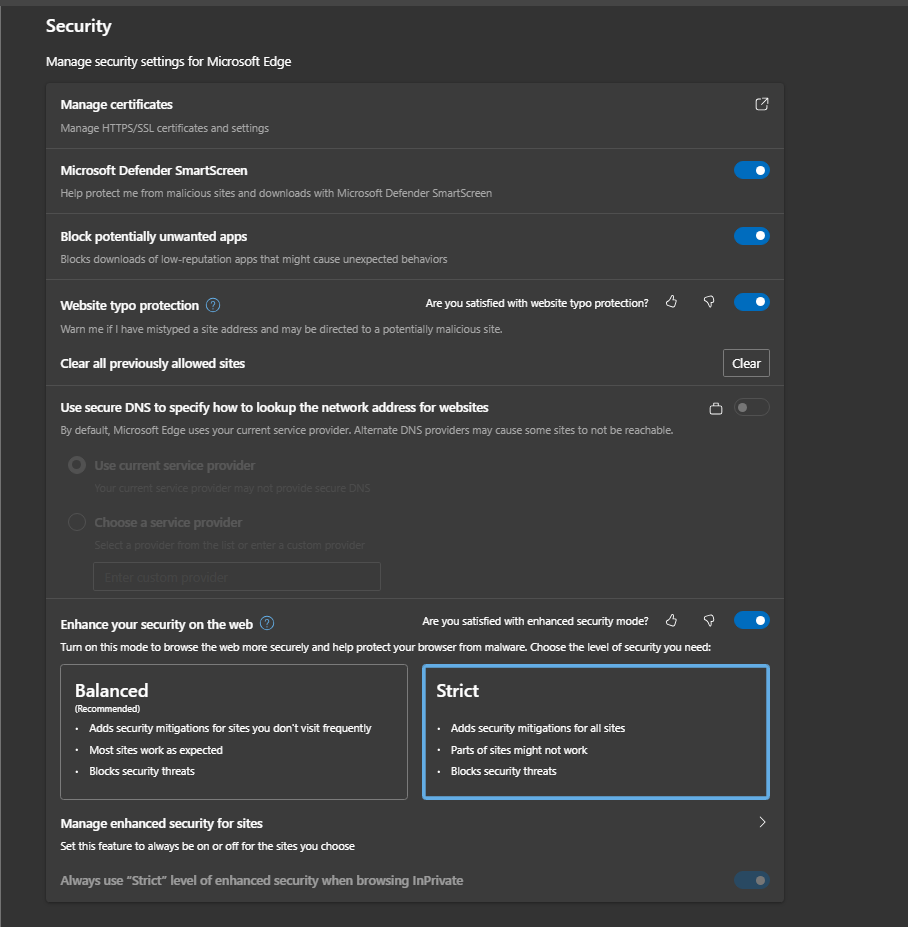The image size is (908, 927).
Task: Click briefcase managed icon beside secure DNS
Action: click(x=716, y=408)
